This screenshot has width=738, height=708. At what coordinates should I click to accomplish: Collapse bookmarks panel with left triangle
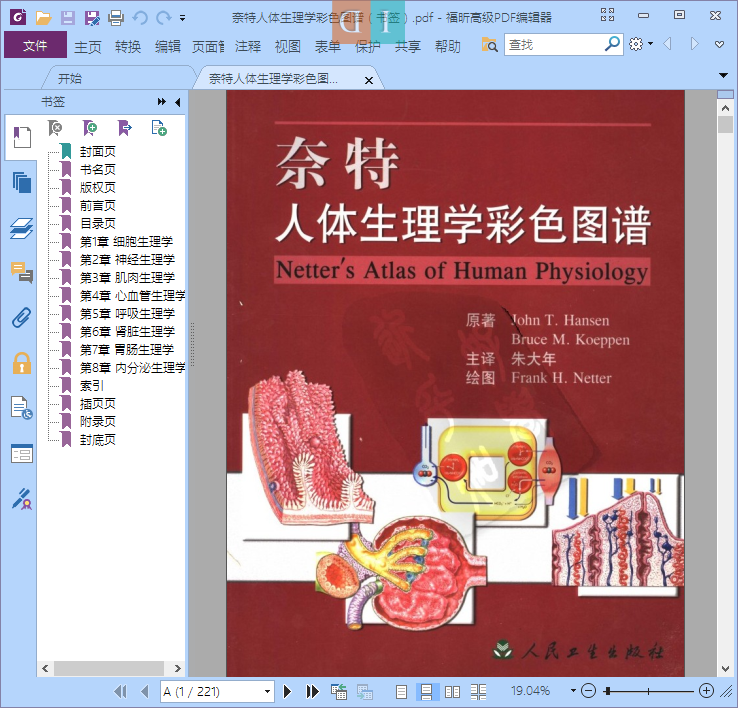(x=178, y=102)
